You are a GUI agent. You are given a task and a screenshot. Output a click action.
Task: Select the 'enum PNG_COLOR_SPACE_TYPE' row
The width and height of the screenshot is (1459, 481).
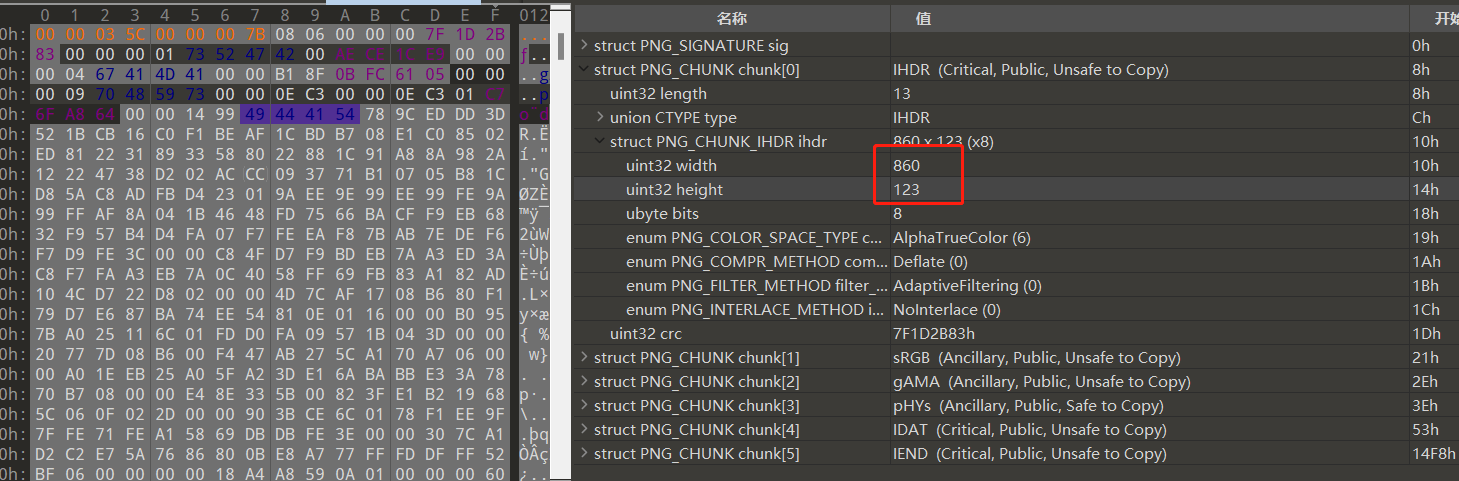pyautogui.click(x=1016, y=237)
